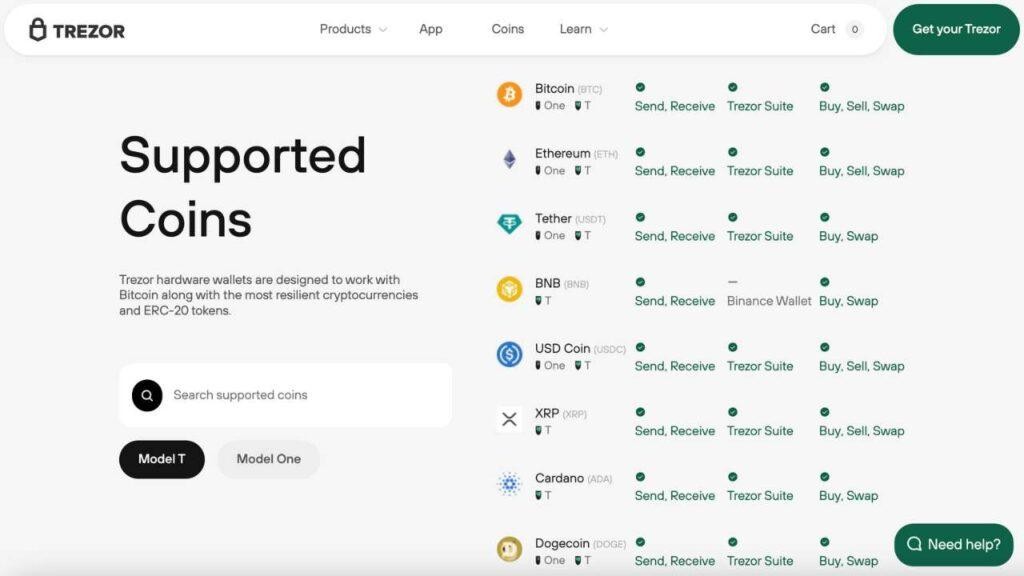Open the Tether coin name link
Viewport: 1024px width, 576px height.
click(553, 218)
